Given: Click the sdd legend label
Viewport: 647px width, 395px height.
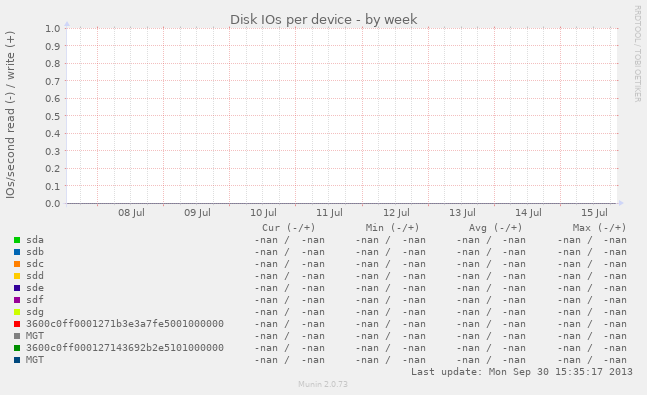Looking at the screenshot, I should [x=35, y=276].
